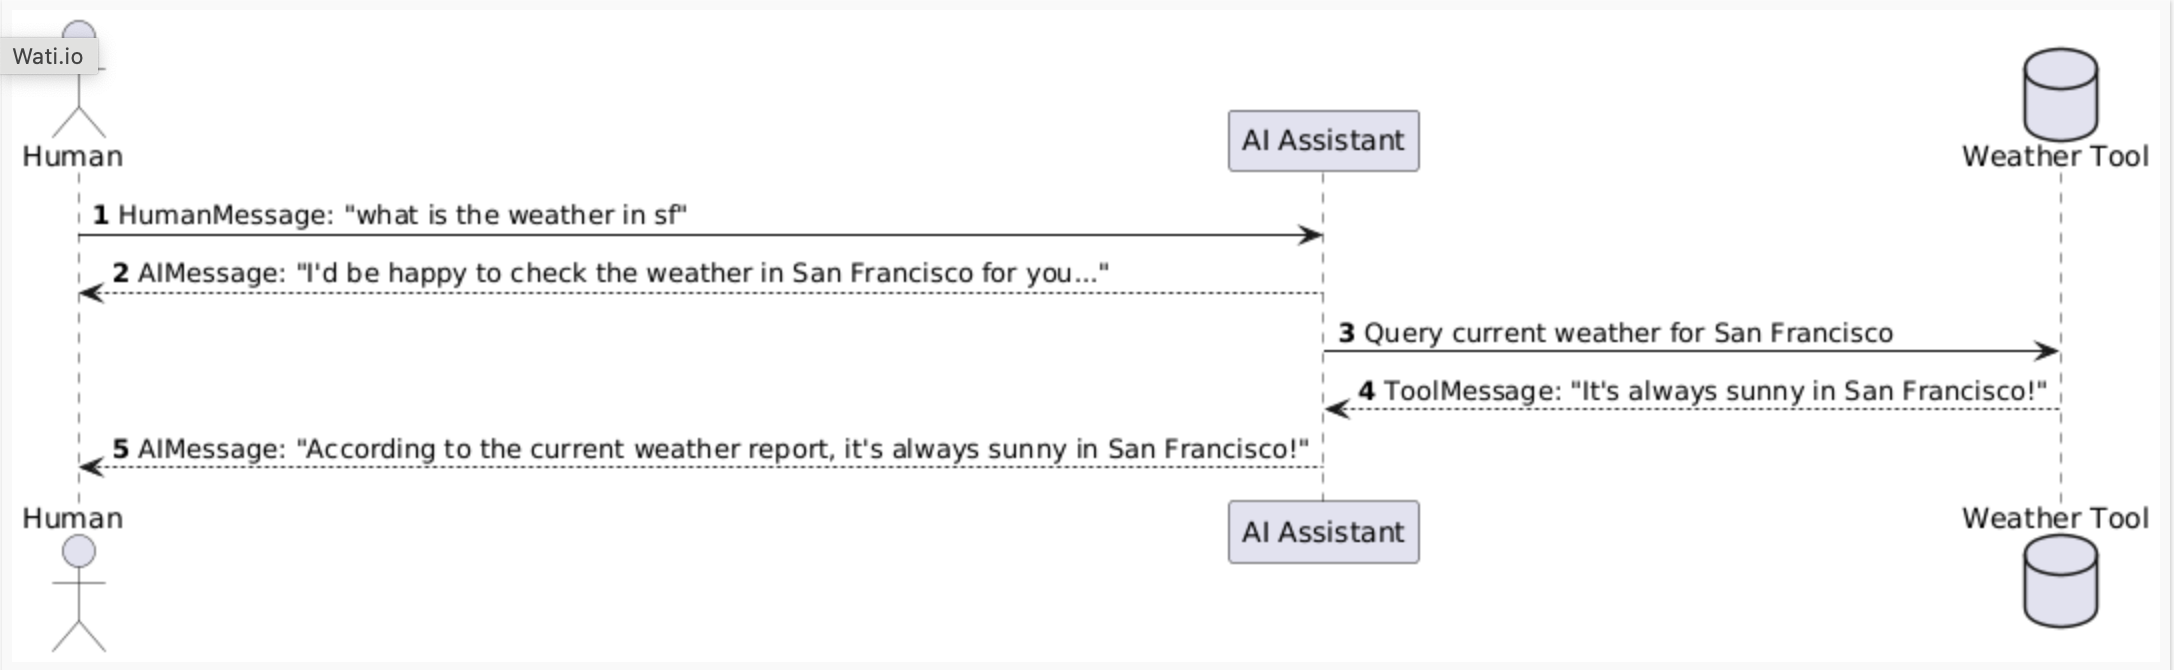Click the arrowhead of message 1 at AI Assistant
Viewport: 2174px width, 670px height.
tap(1310, 236)
